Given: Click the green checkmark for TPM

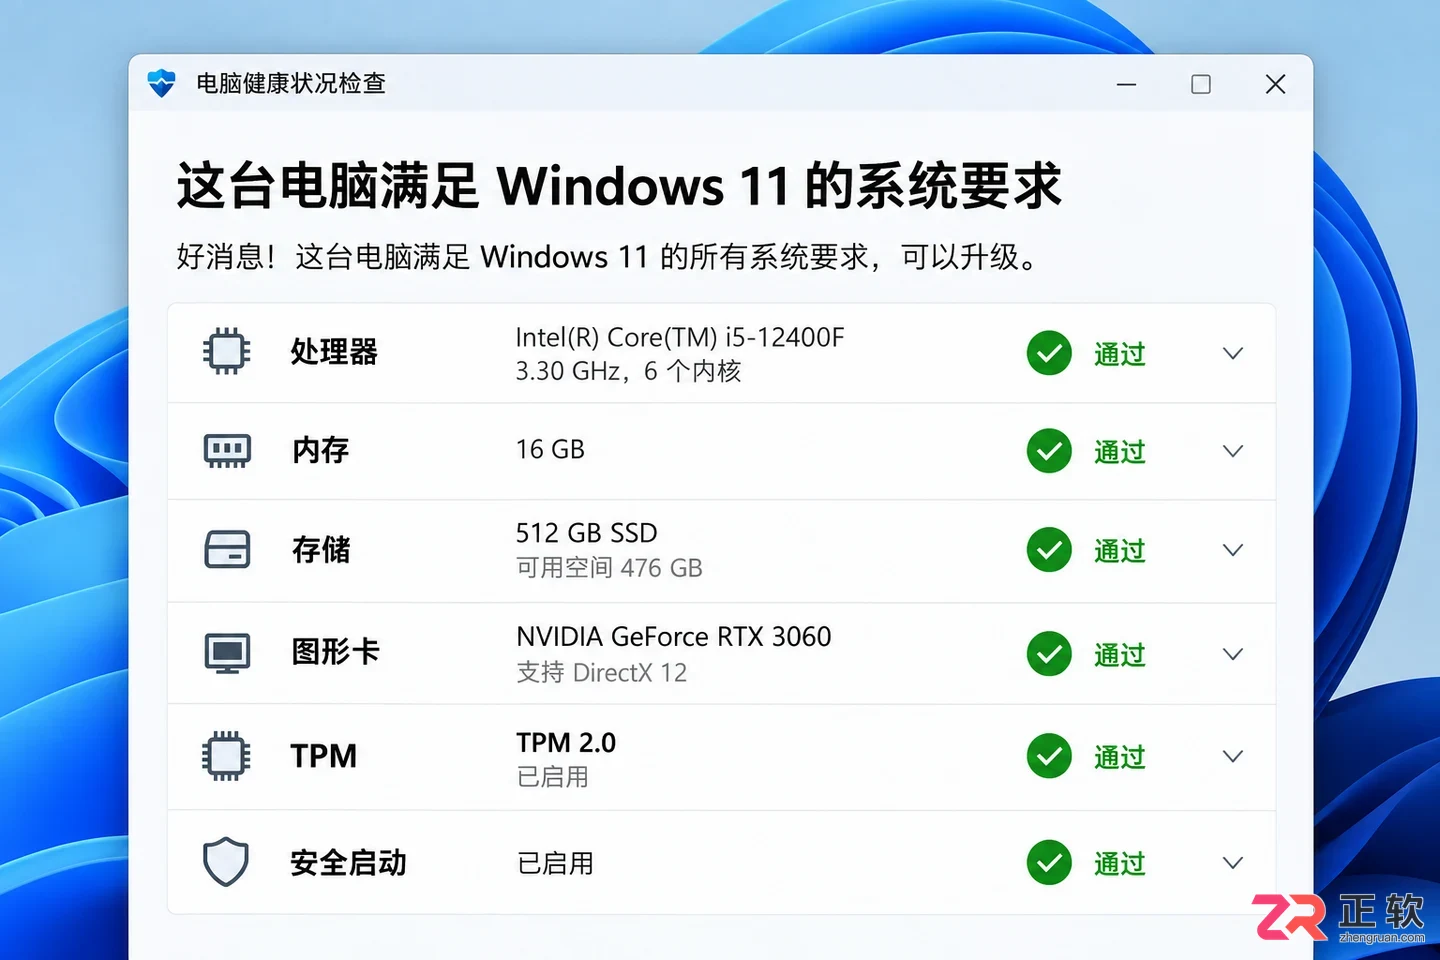Looking at the screenshot, I should (x=1049, y=756).
